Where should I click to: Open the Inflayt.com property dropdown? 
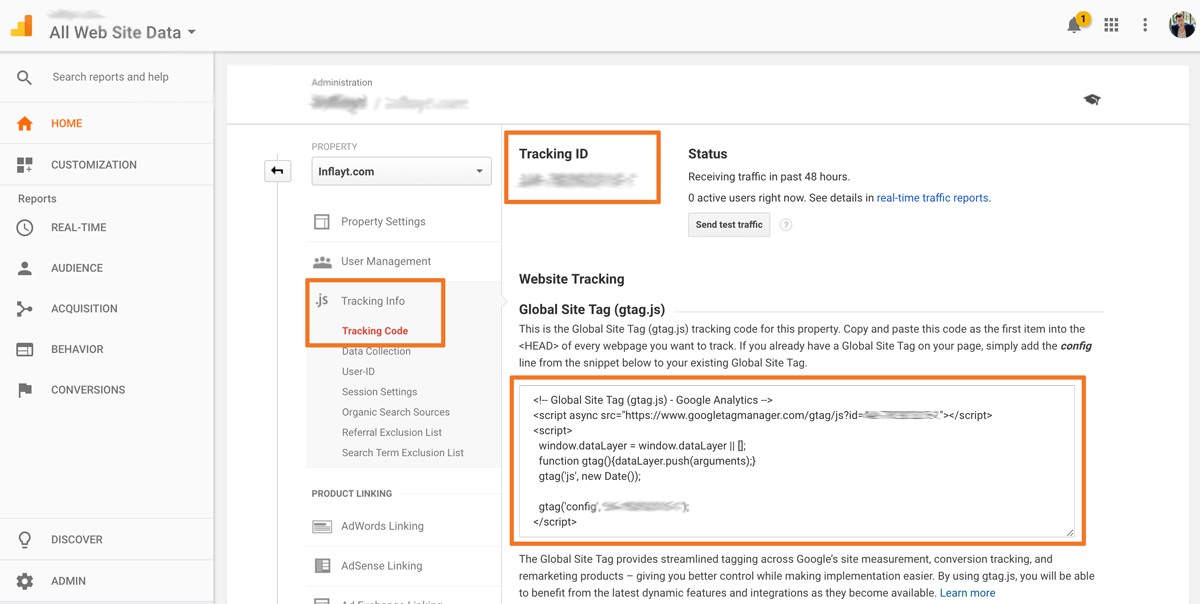pos(401,171)
